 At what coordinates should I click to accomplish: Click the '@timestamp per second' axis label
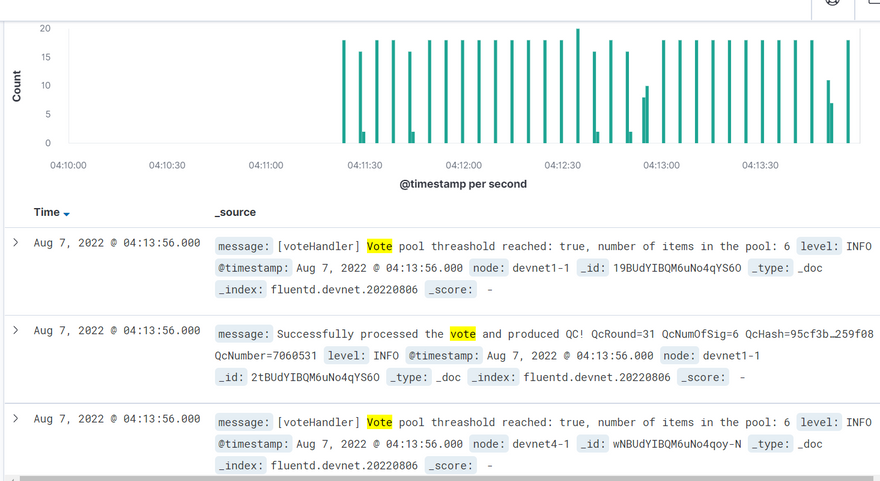tap(463, 184)
